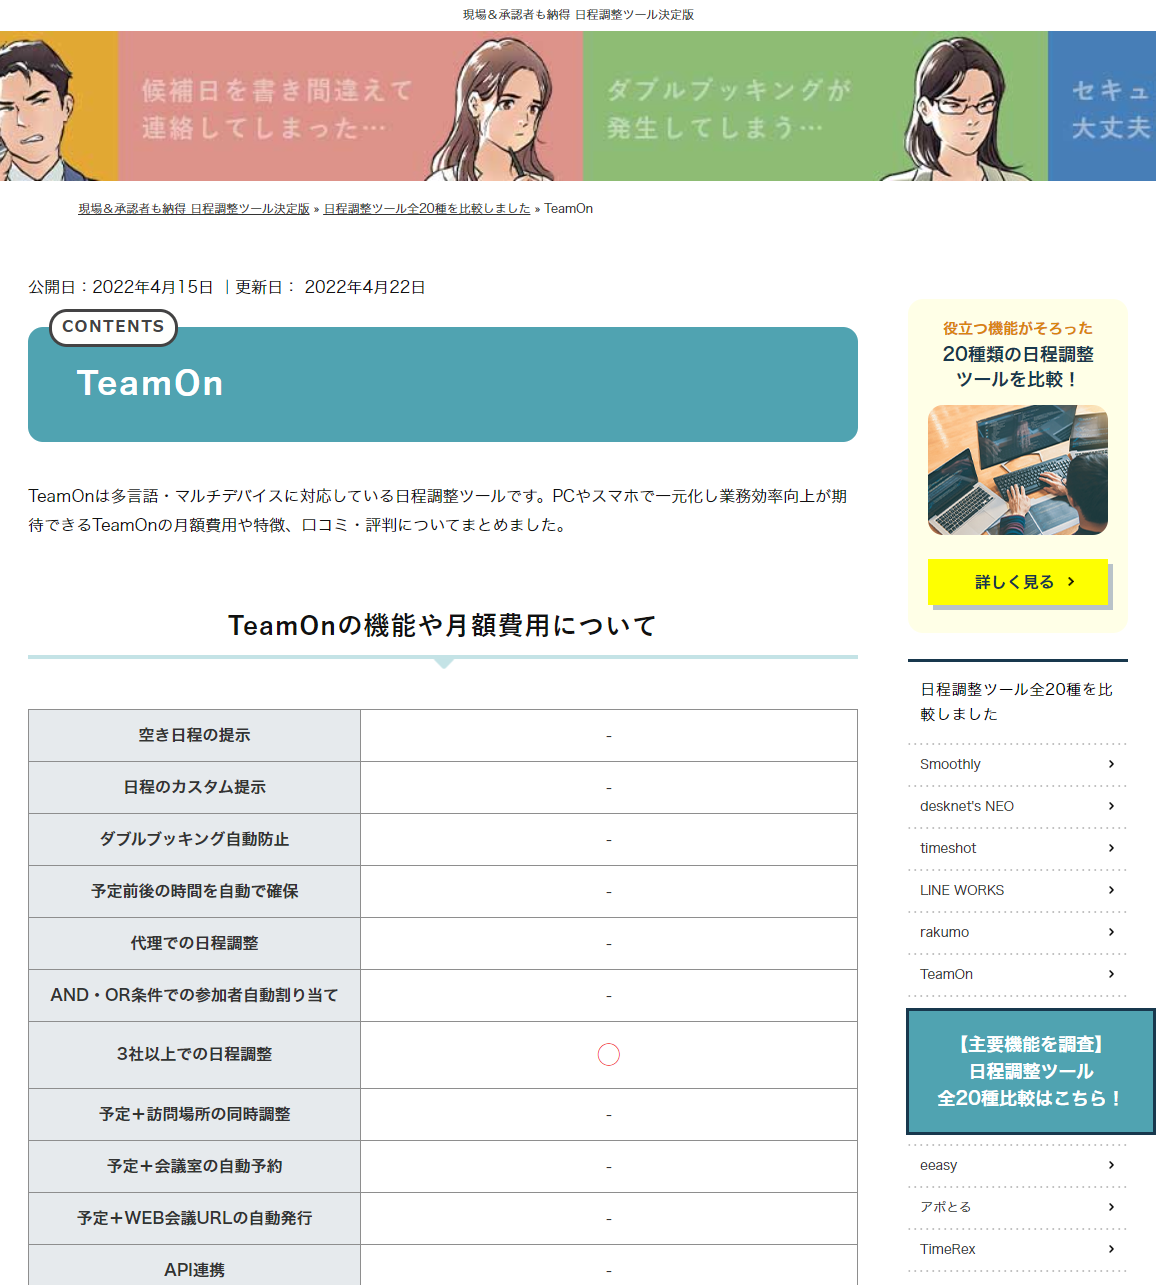
Task: Open the 日程調整ツール全20種を比較しました breadcrumb link
Action: [x=427, y=209]
